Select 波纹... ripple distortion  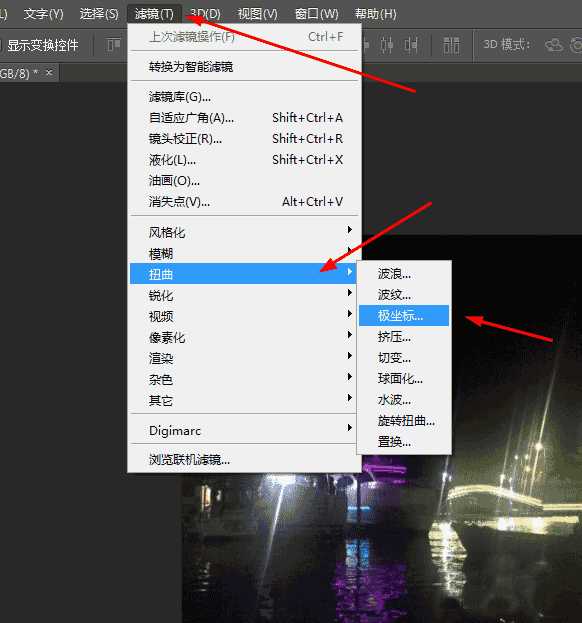pyautogui.click(x=404, y=295)
